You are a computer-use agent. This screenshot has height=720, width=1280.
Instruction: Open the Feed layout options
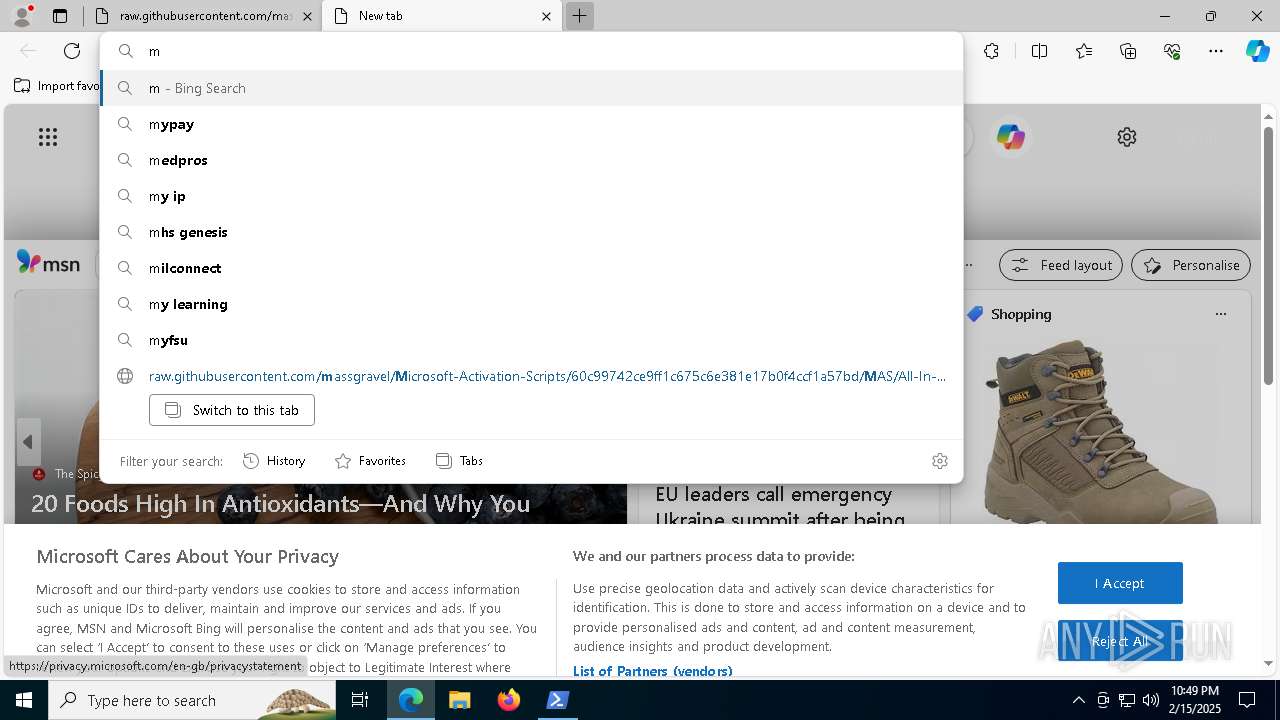point(1061,265)
